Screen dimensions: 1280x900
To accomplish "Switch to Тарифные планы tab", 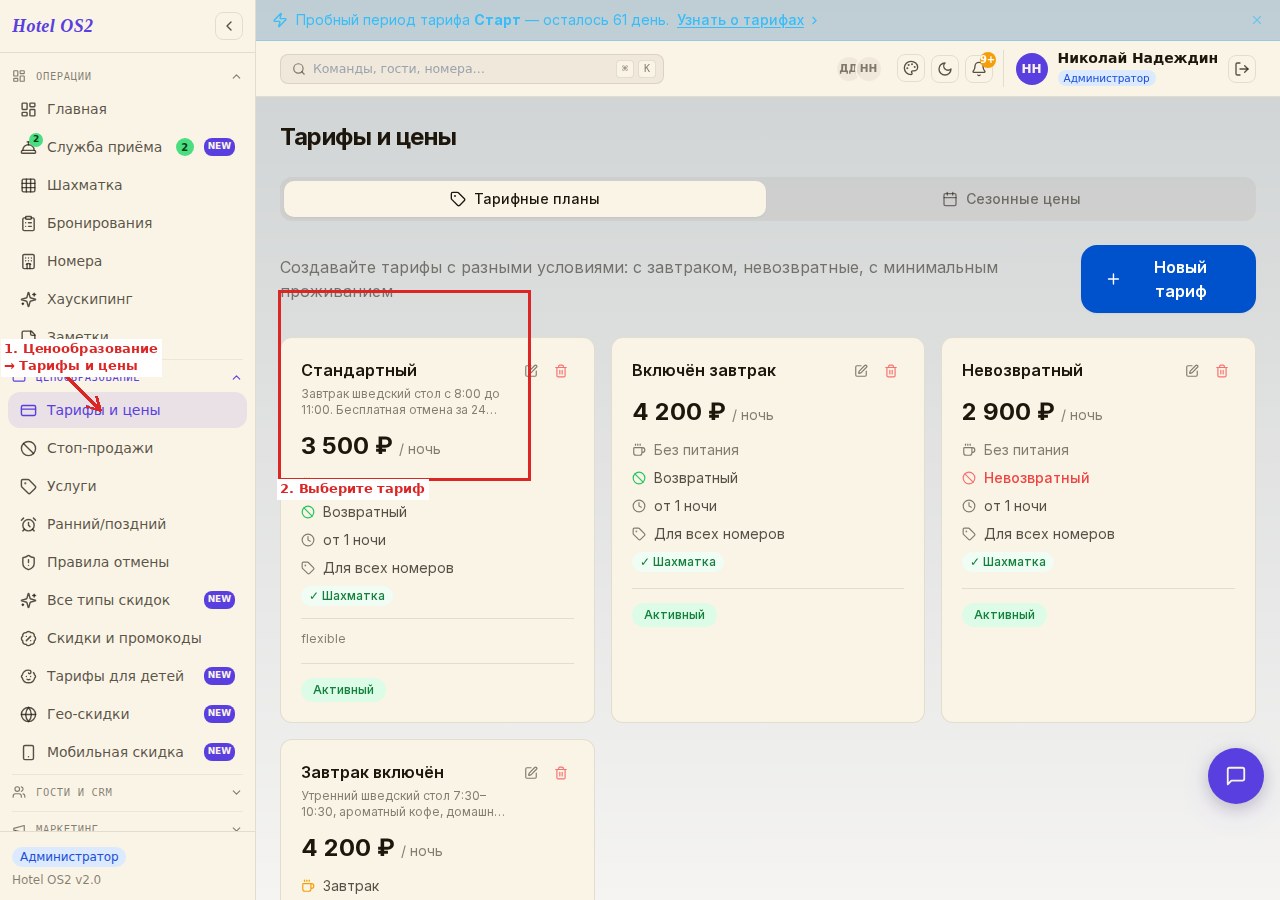I will (525, 199).
